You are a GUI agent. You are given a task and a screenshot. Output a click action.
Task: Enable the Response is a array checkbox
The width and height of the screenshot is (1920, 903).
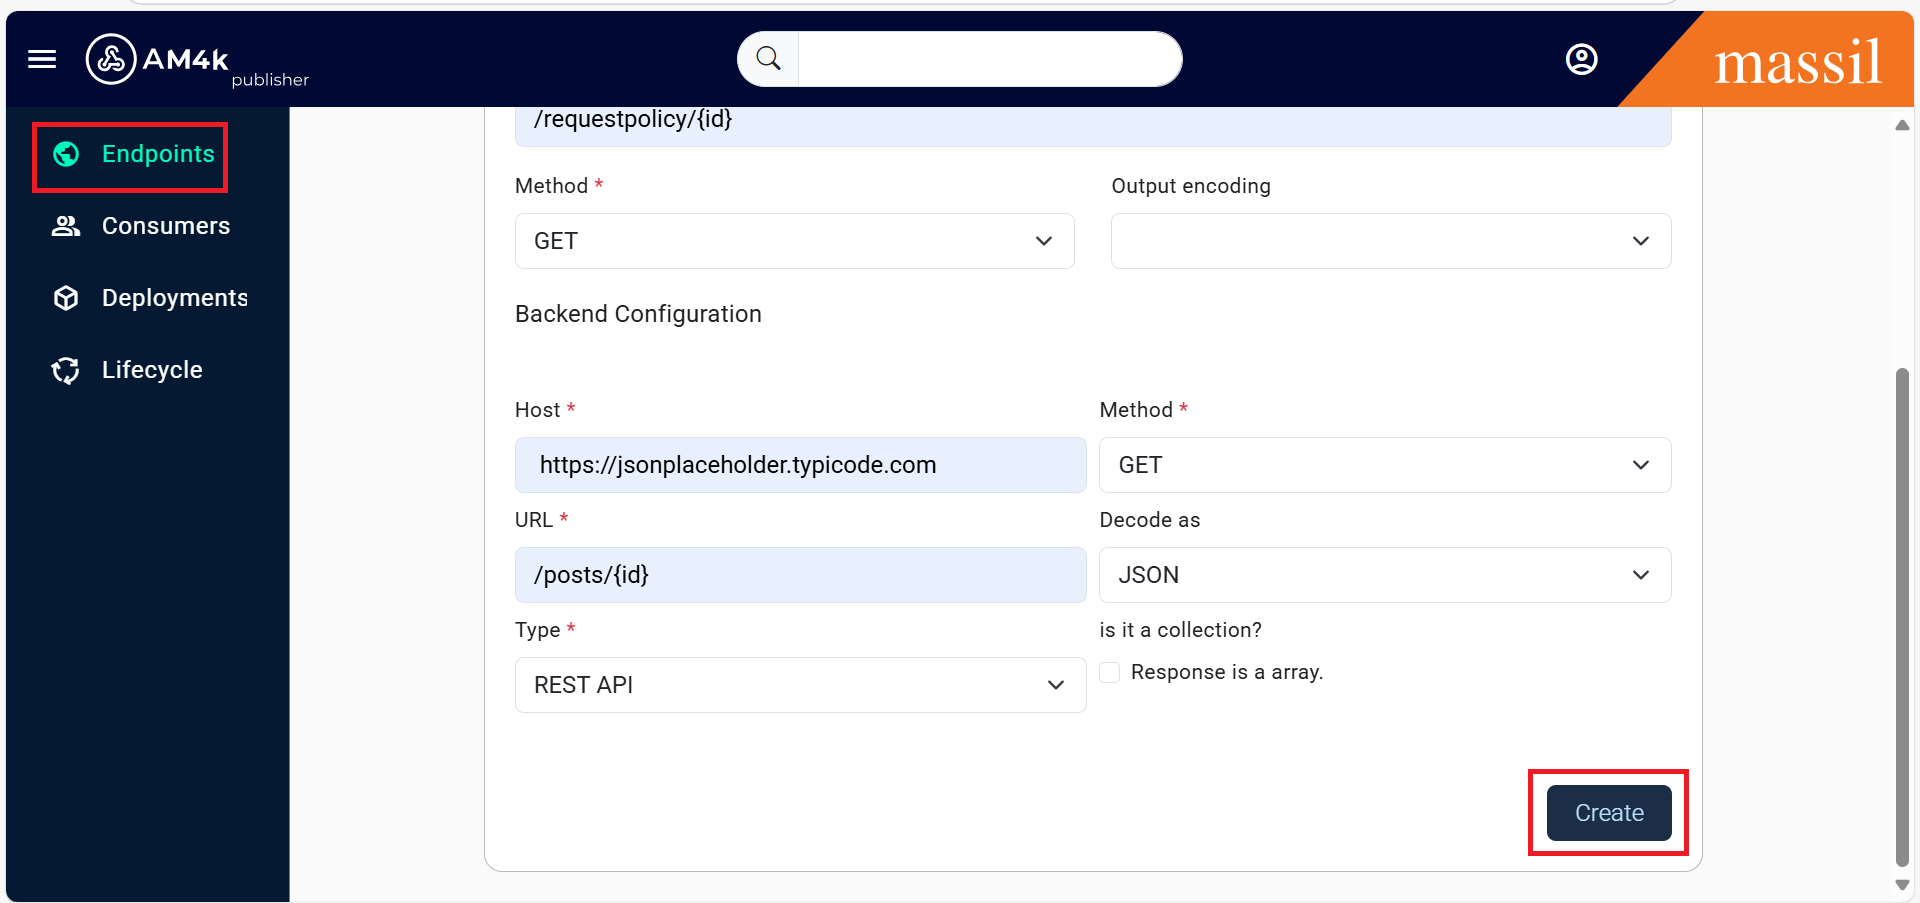(x=1110, y=672)
